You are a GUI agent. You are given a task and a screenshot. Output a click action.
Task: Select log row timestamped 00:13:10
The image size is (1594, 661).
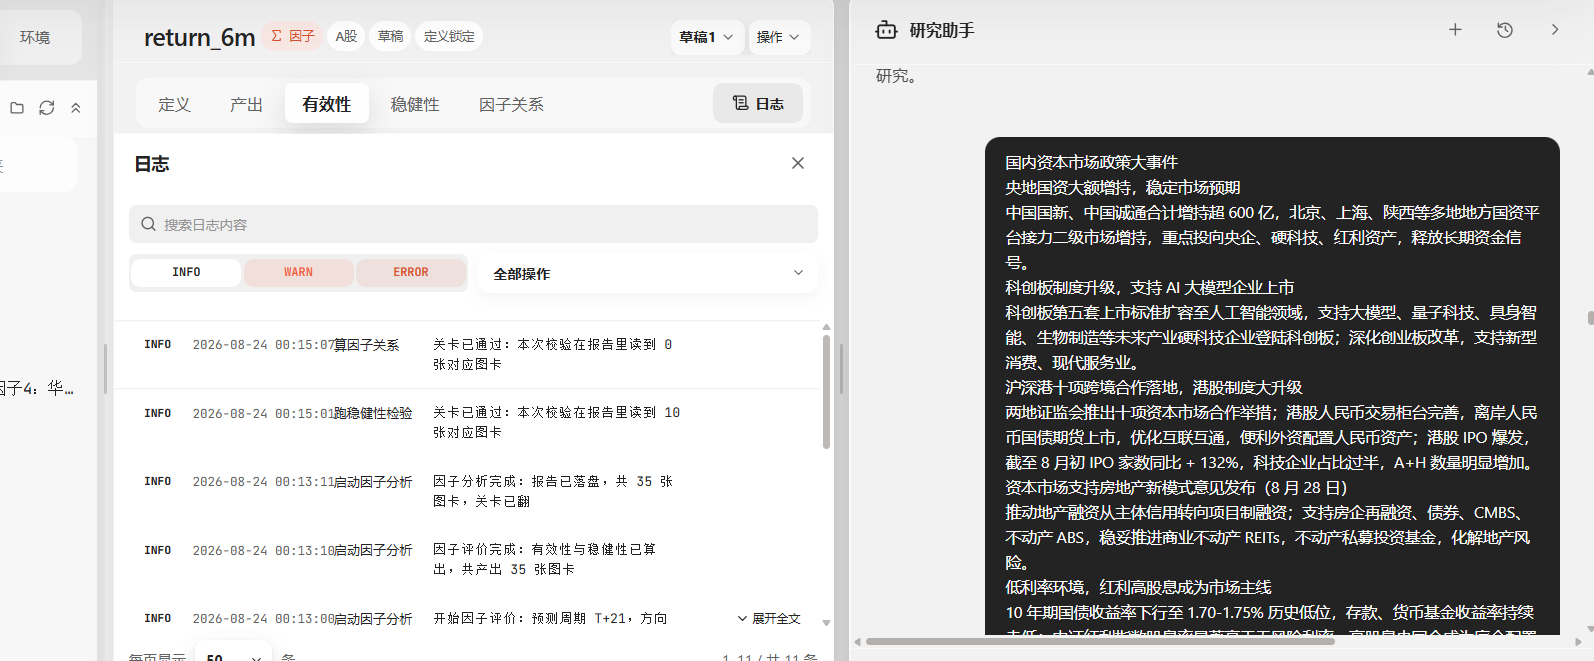point(468,559)
